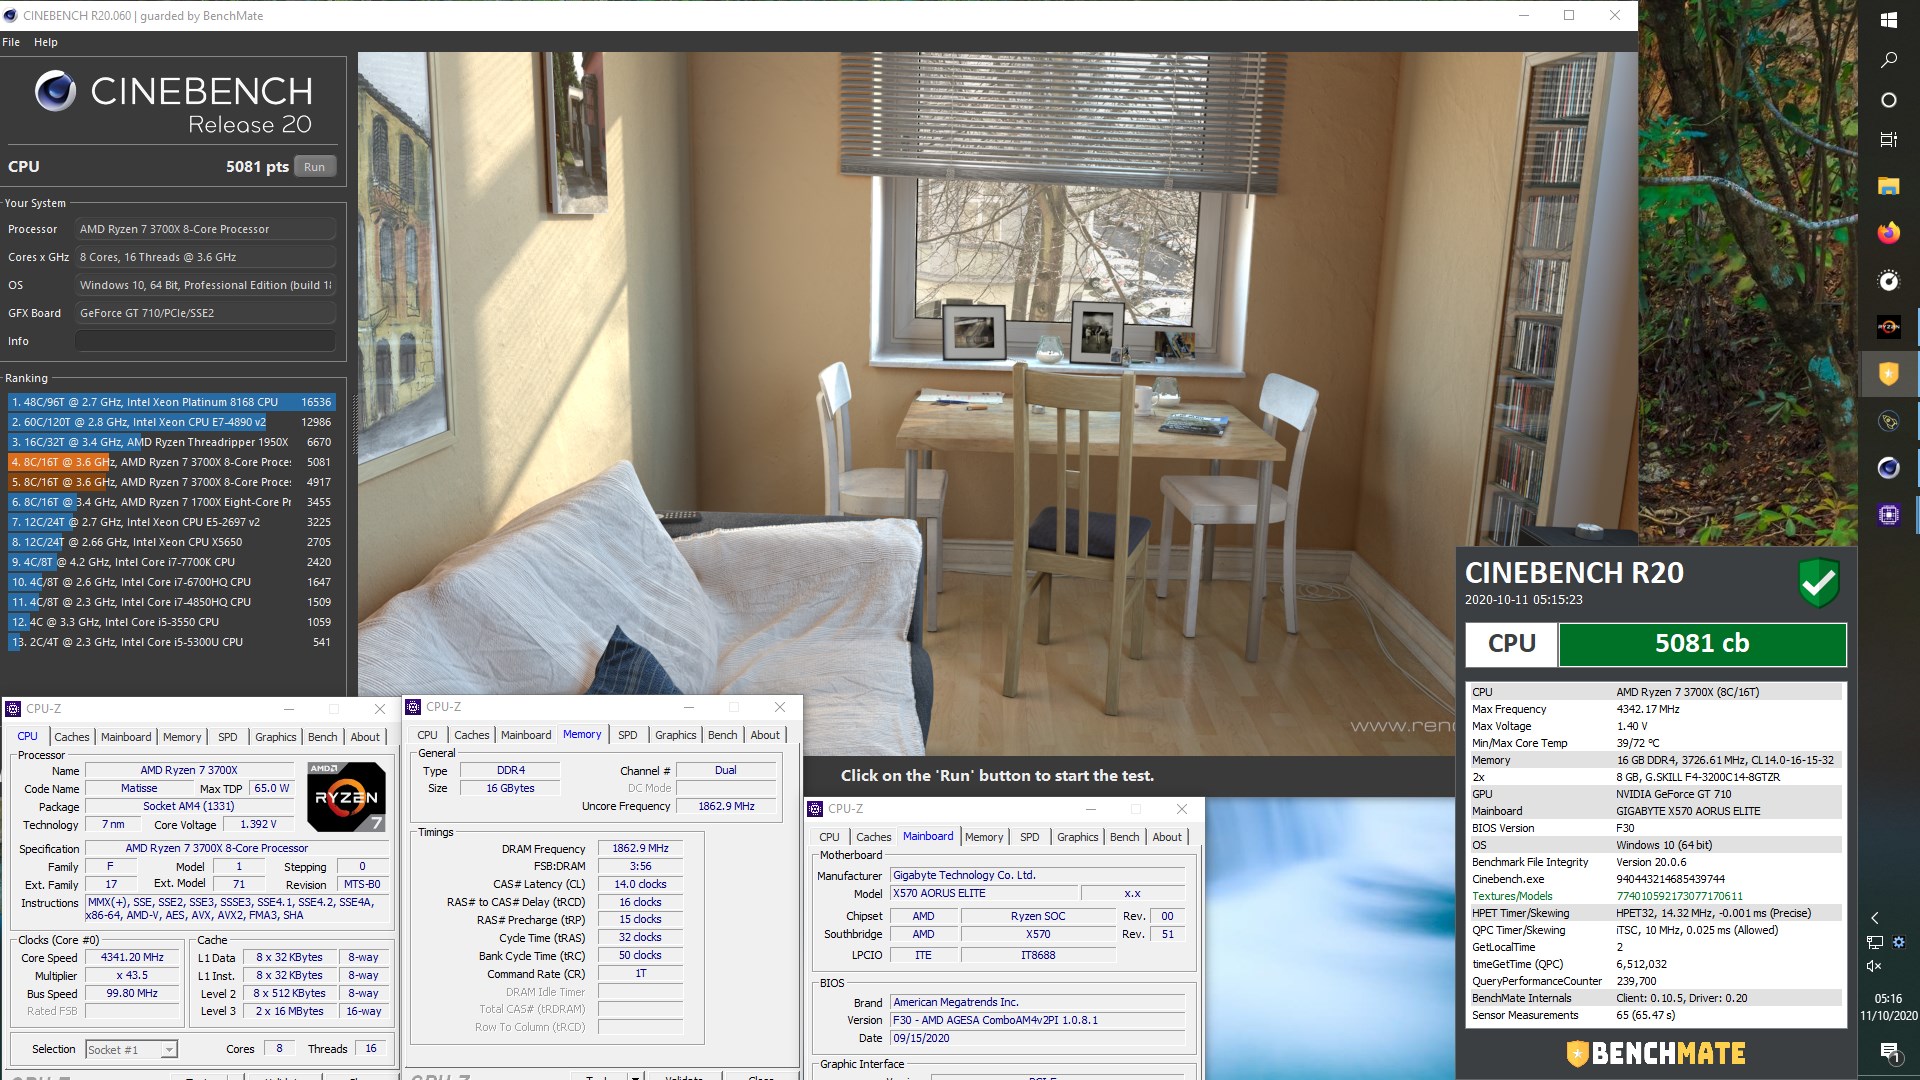Switch to CPU-Z purple chip taskbar icon
1920x1080 pixels.
tap(1888, 515)
